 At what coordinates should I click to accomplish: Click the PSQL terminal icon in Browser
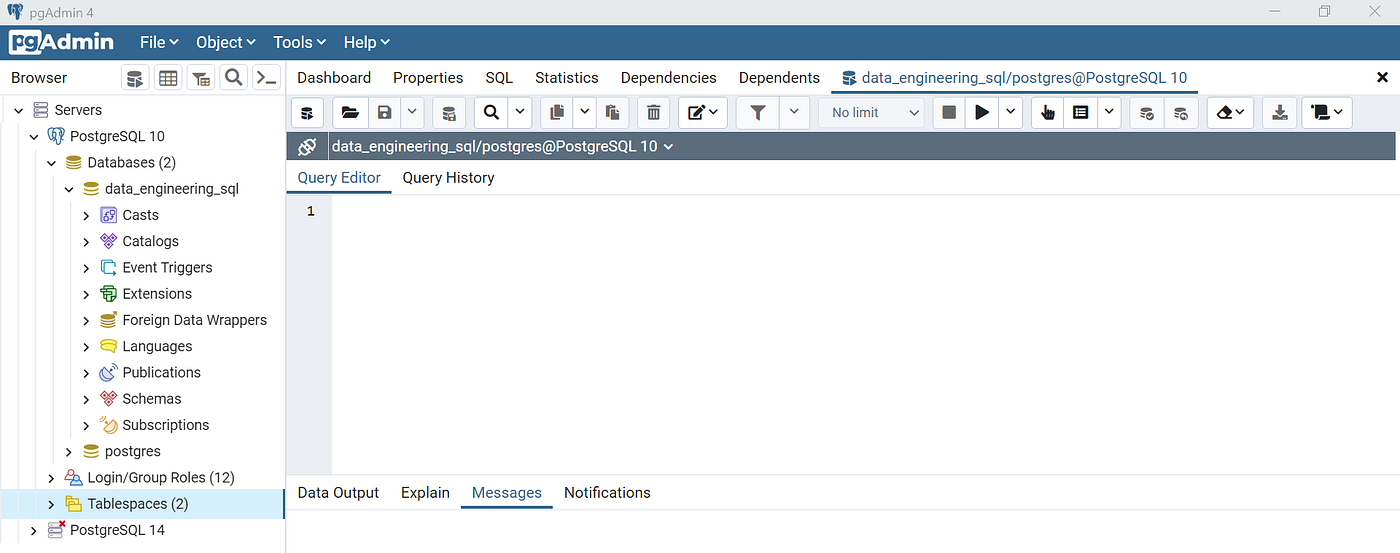(266, 78)
